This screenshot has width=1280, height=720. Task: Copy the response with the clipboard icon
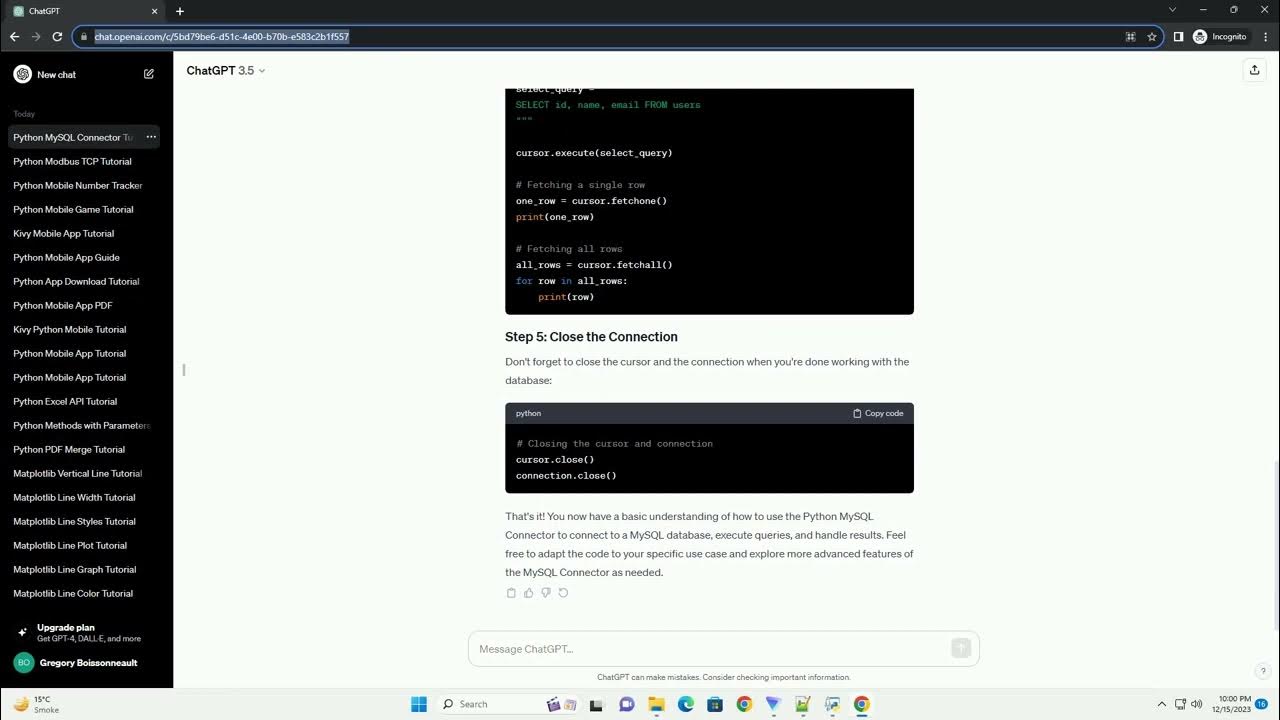tap(511, 593)
